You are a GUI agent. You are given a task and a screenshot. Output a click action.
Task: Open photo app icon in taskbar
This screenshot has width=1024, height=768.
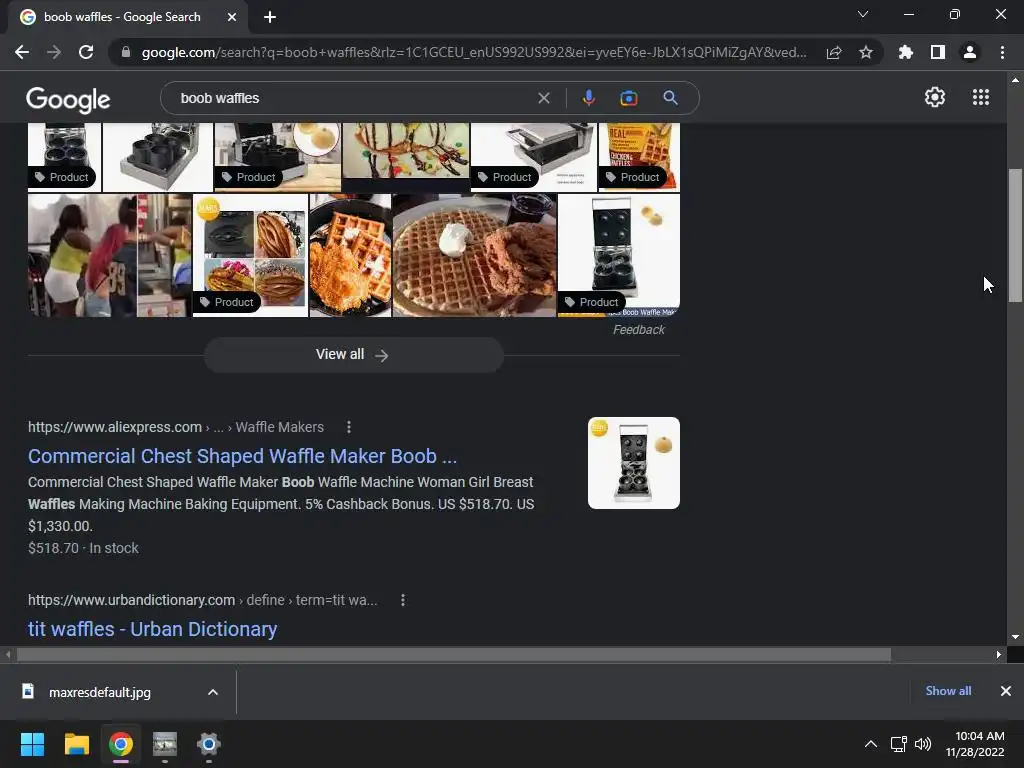click(x=165, y=744)
